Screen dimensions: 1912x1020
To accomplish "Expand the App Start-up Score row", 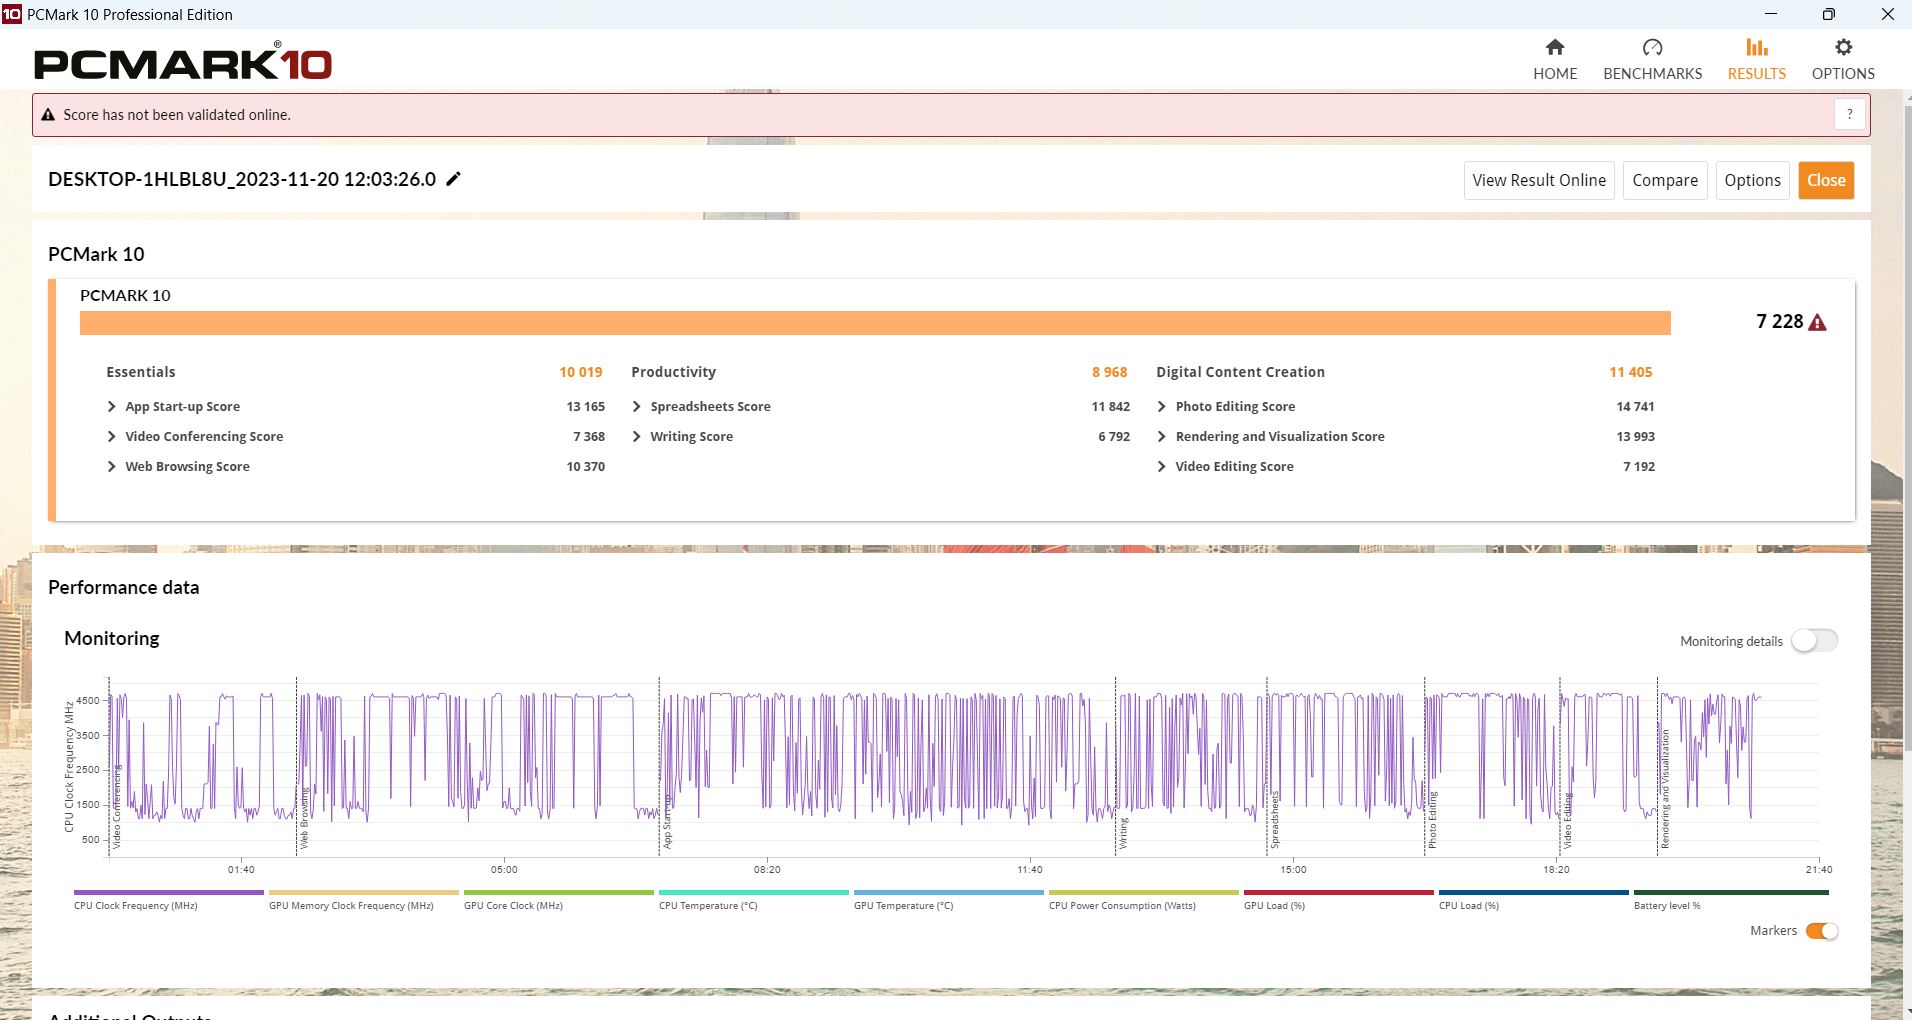I will click(x=112, y=407).
